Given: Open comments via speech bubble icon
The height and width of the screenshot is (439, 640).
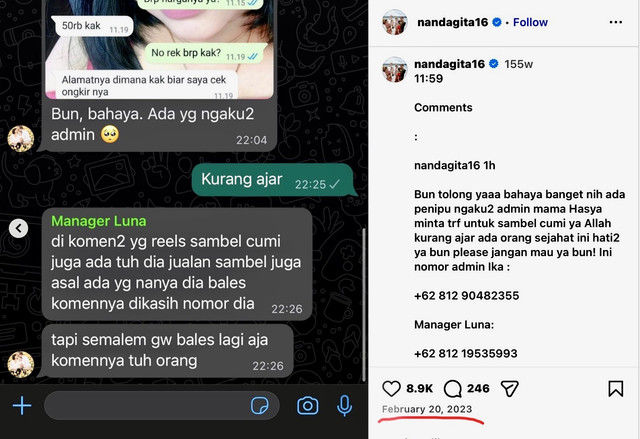Looking at the screenshot, I should pos(453,388).
